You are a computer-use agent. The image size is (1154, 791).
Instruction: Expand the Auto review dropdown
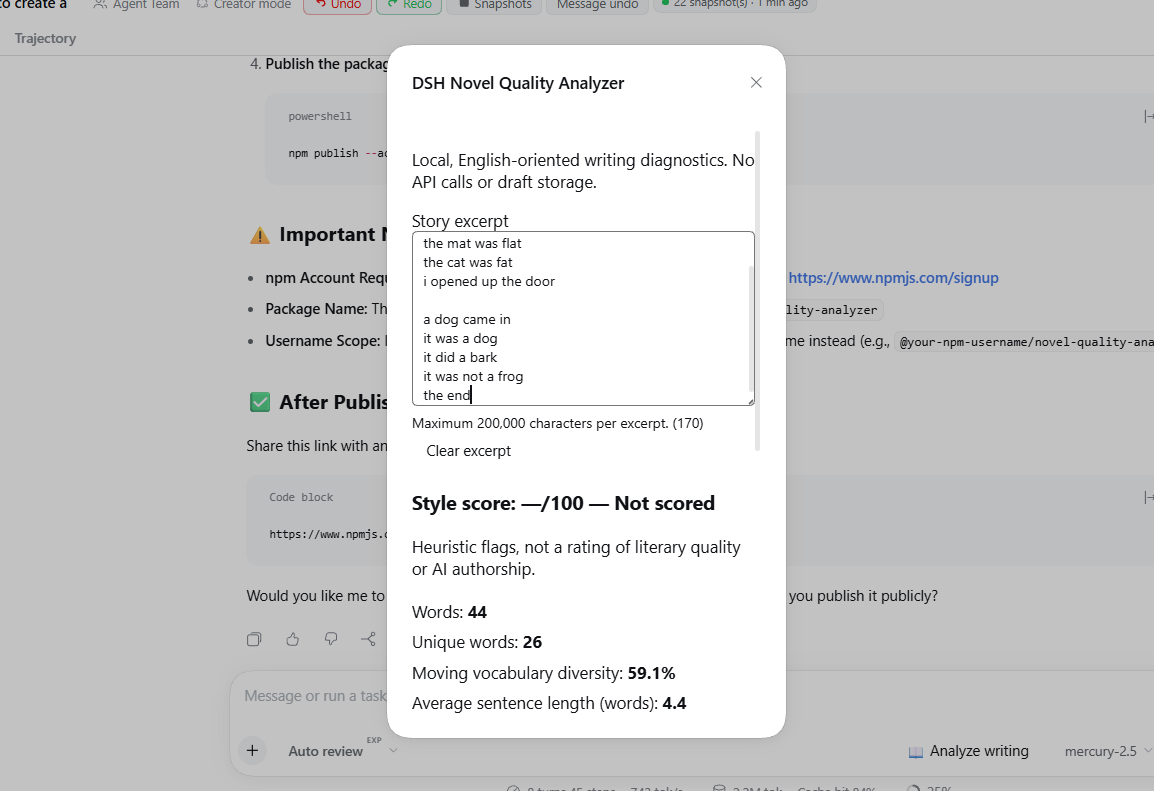coord(343,751)
